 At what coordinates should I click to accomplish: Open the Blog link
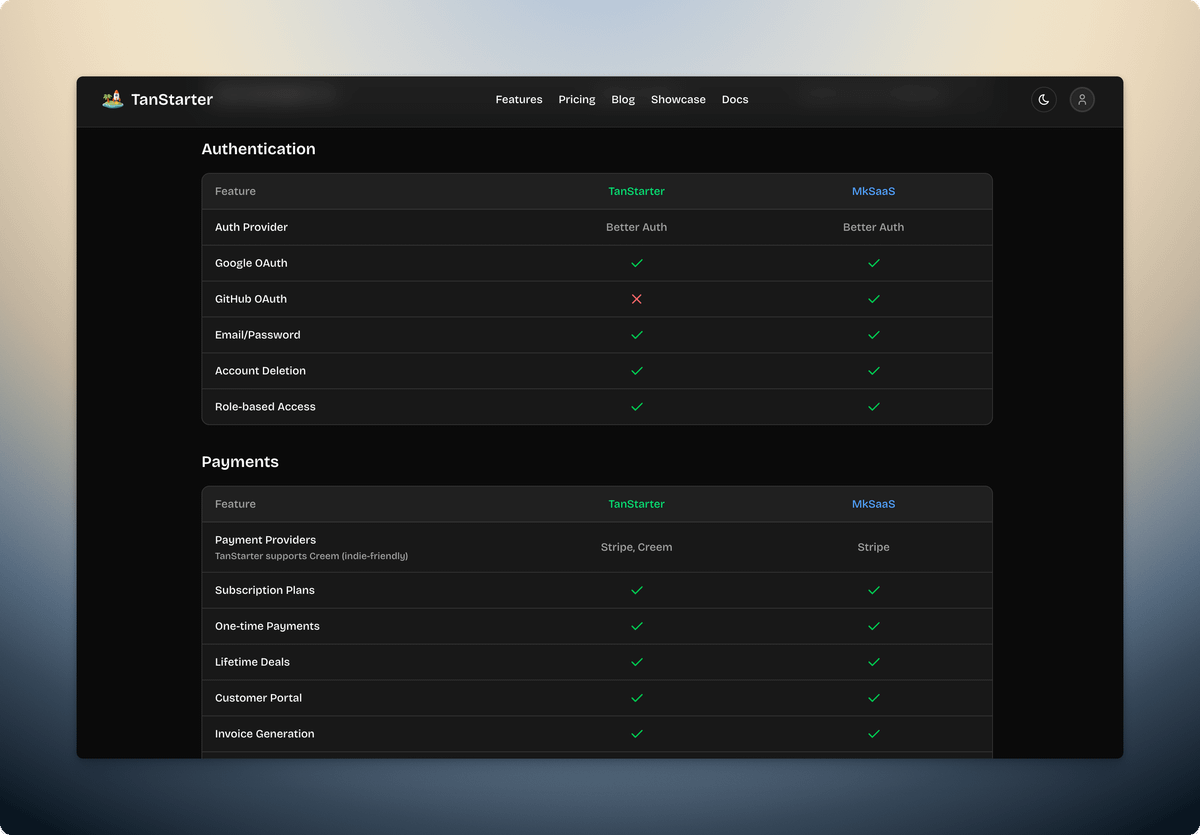coord(623,100)
